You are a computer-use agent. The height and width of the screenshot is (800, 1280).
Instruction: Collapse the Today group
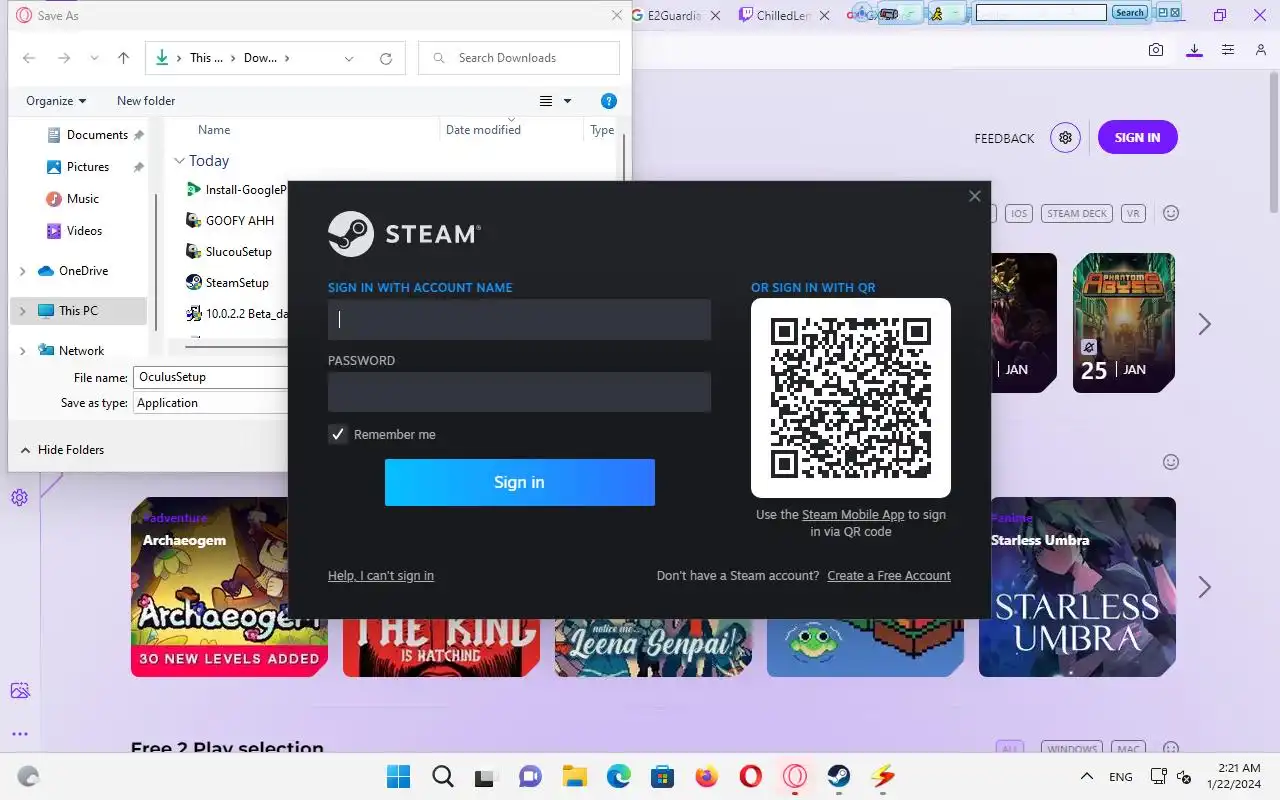point(180,161)
